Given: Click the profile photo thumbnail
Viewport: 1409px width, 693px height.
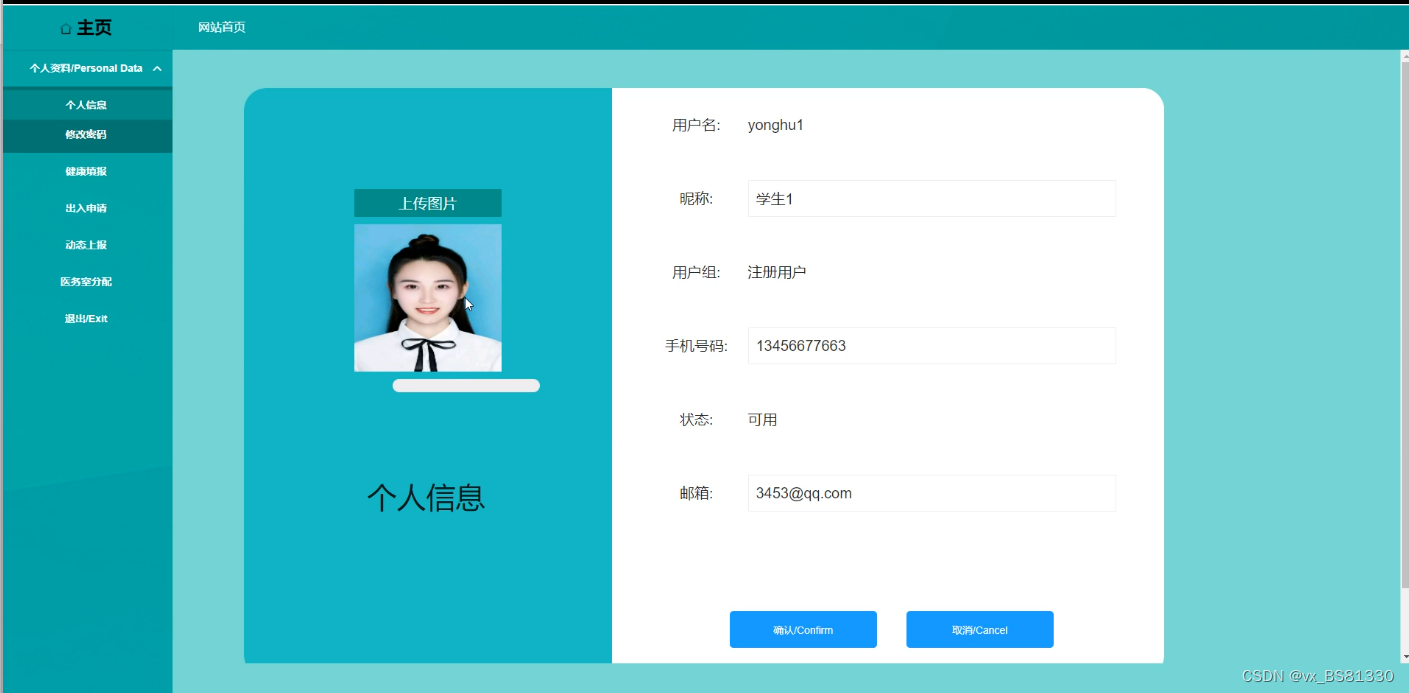Looking at the screenshot, I should click(x=428, y=298).
